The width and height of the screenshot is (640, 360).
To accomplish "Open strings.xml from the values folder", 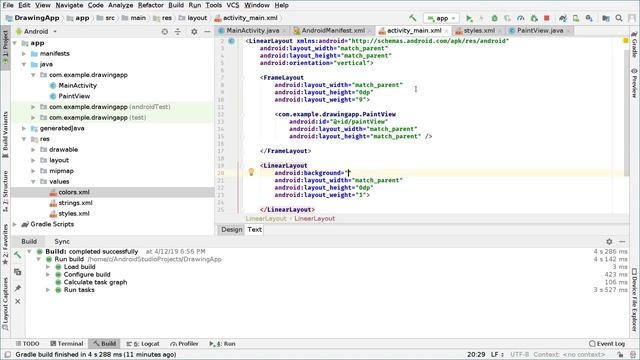I will point(75,203).
